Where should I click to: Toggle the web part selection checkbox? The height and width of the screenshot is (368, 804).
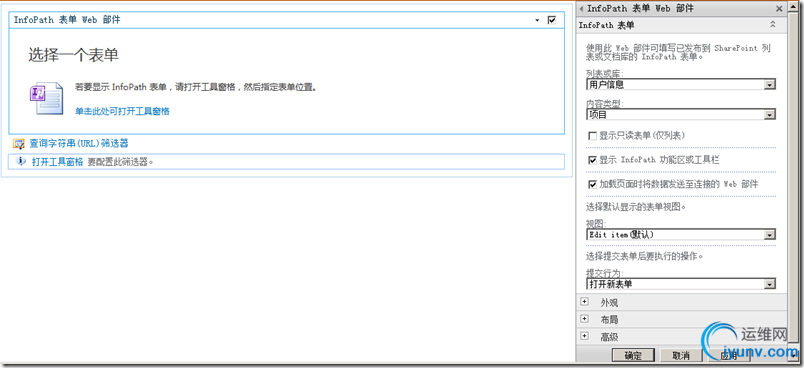pyautogui.click(x=552, y=20)
